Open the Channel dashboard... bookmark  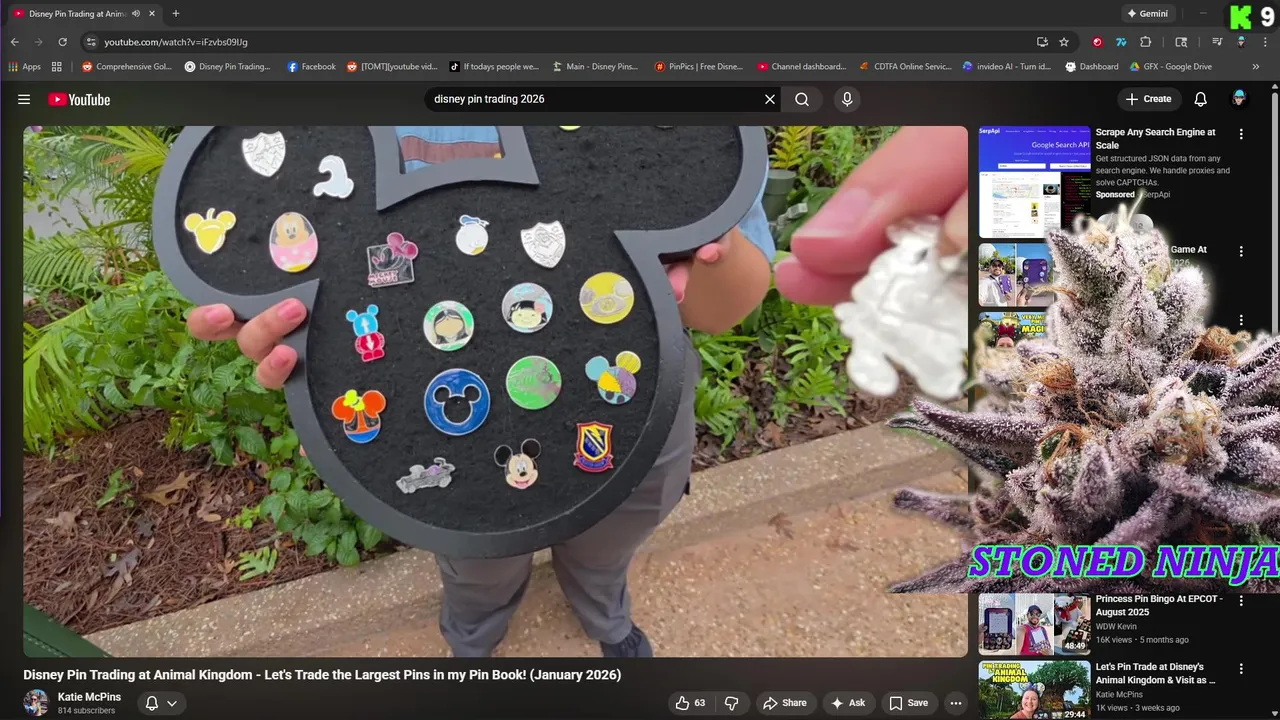coord(802,67)
